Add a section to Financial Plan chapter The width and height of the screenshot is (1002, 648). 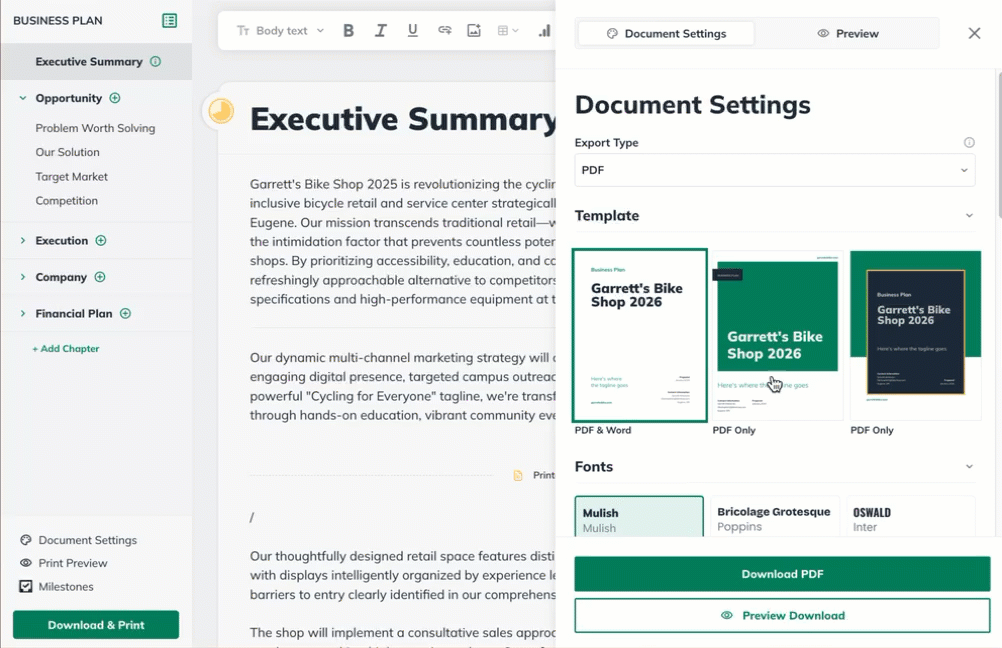(x=125, y=313)
